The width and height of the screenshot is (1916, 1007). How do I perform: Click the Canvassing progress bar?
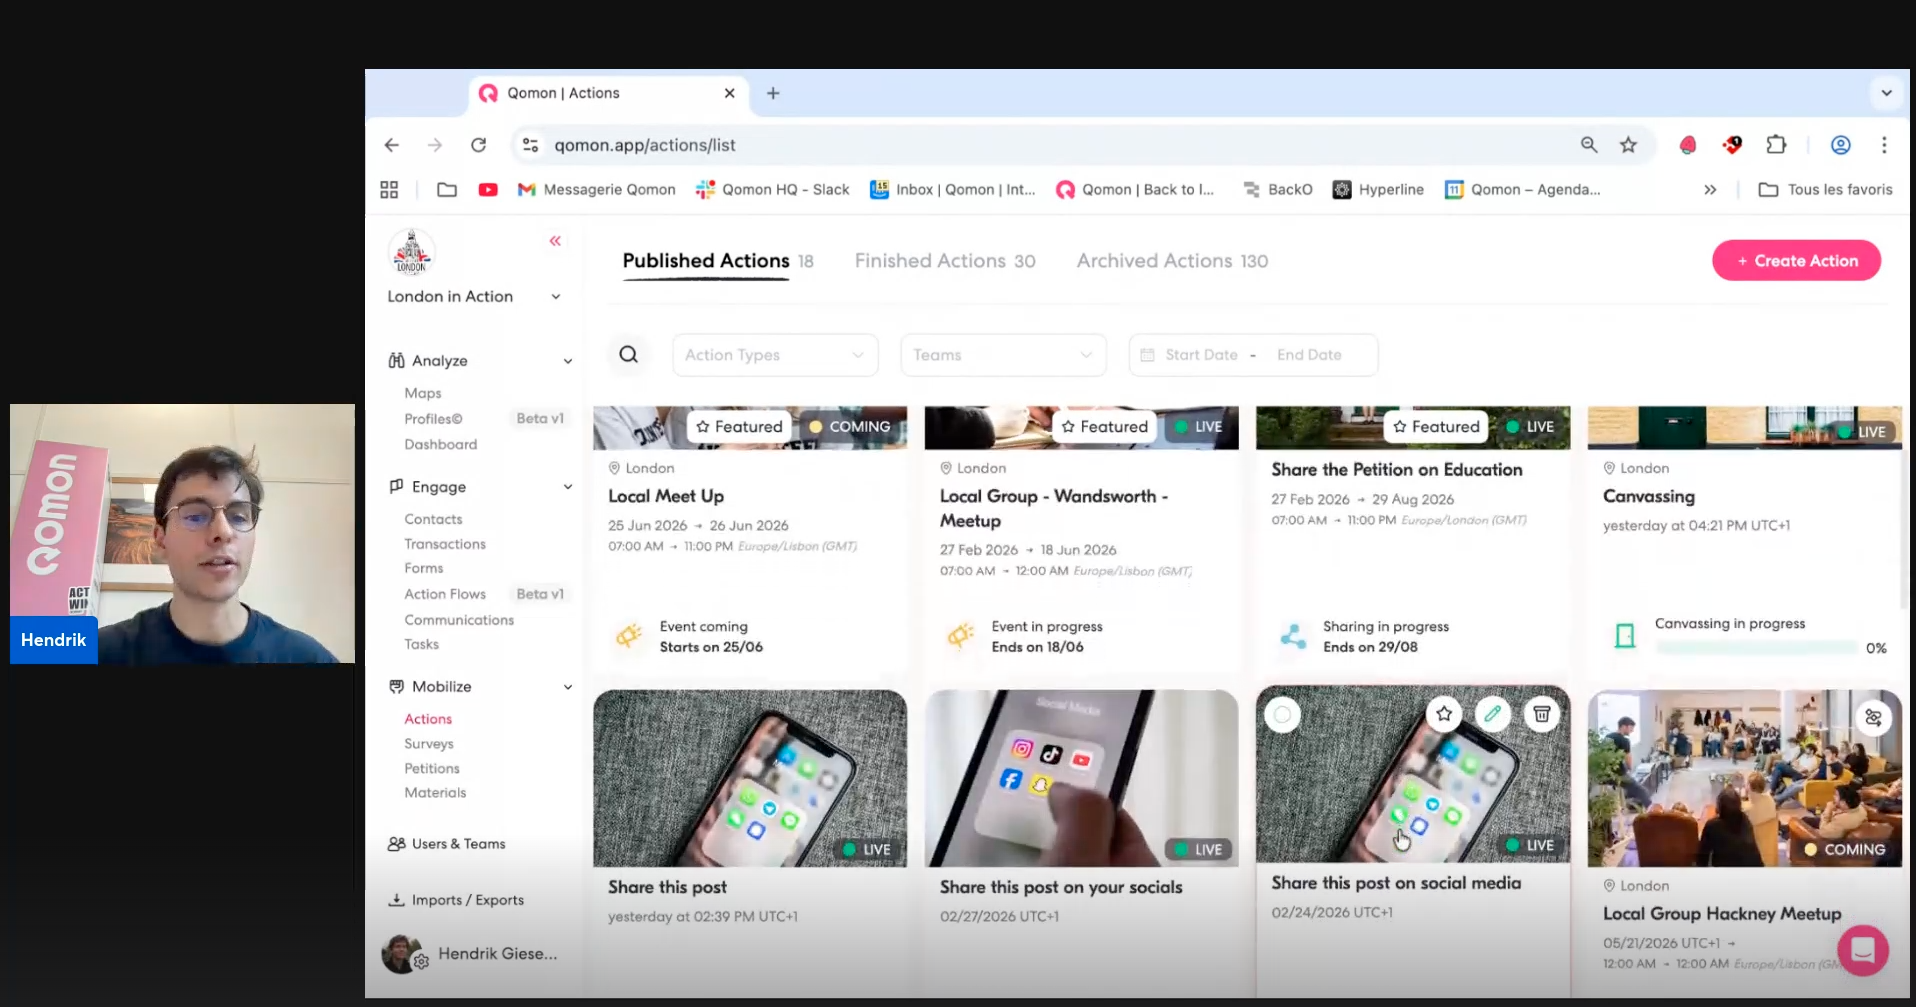(1755, 648)
